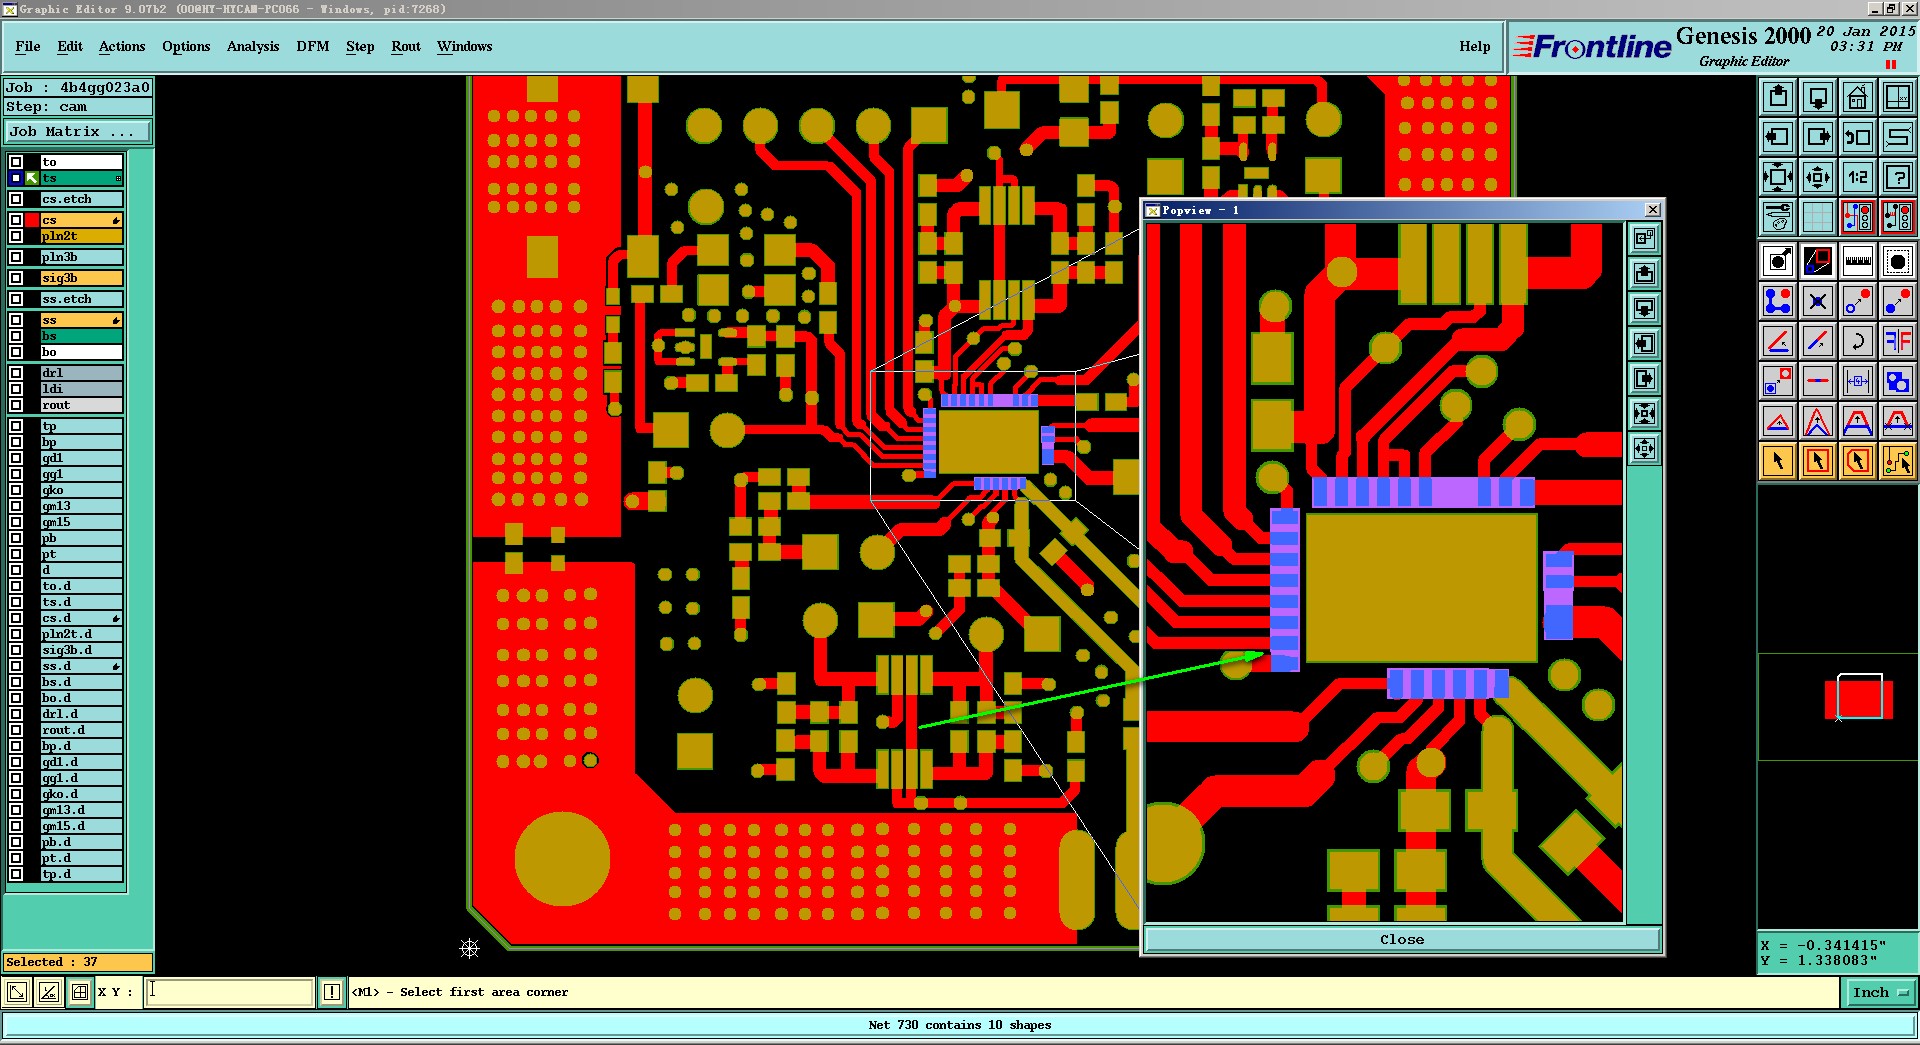The height and width of the screenshot is (1045, 1920).
Task: Open the Inch units dropdown
Action: 1880,992
